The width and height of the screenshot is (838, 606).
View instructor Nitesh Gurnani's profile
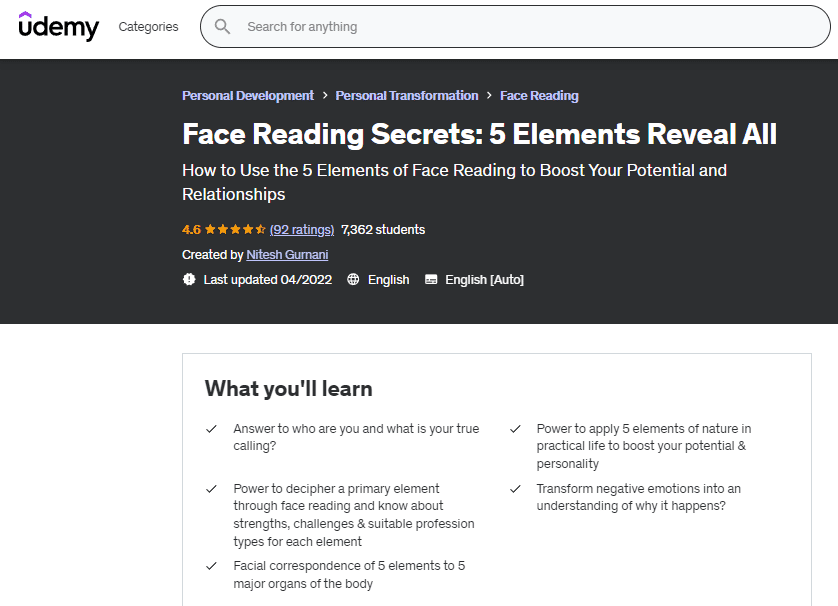287,255
